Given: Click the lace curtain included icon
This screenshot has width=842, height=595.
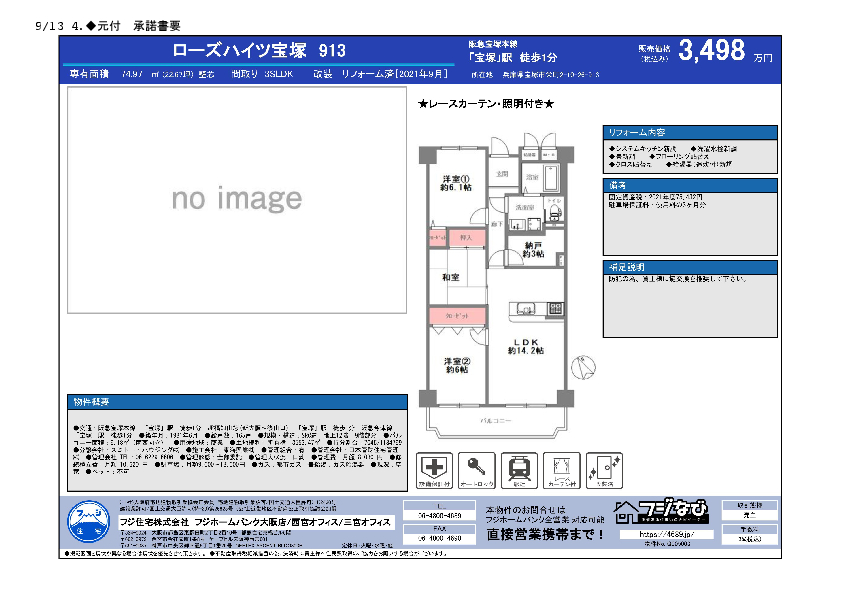Looking at the screenshot, I should pyautogui.click(x=563, y=468).
